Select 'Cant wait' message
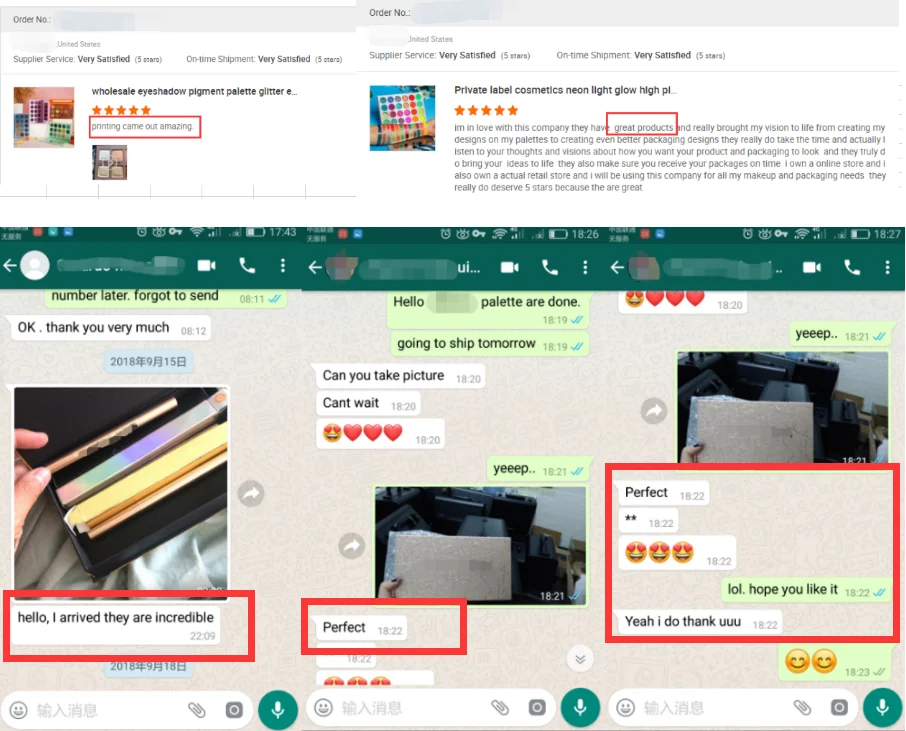906x731 pixels. tap(368, 403)
